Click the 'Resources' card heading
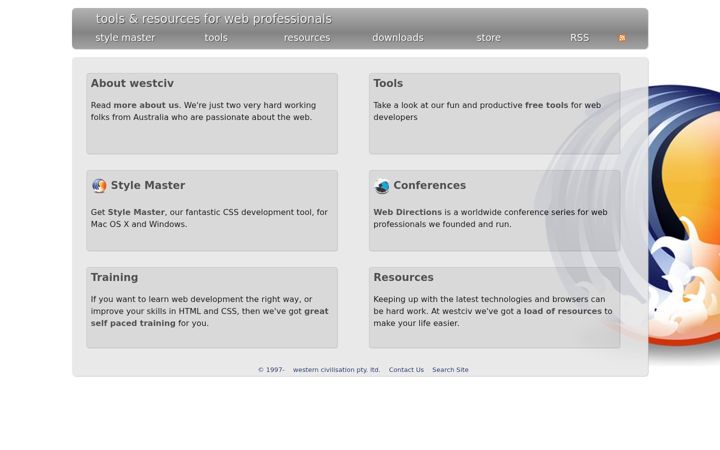This screenshot has width=720, height=450. (x=403, y=277)
